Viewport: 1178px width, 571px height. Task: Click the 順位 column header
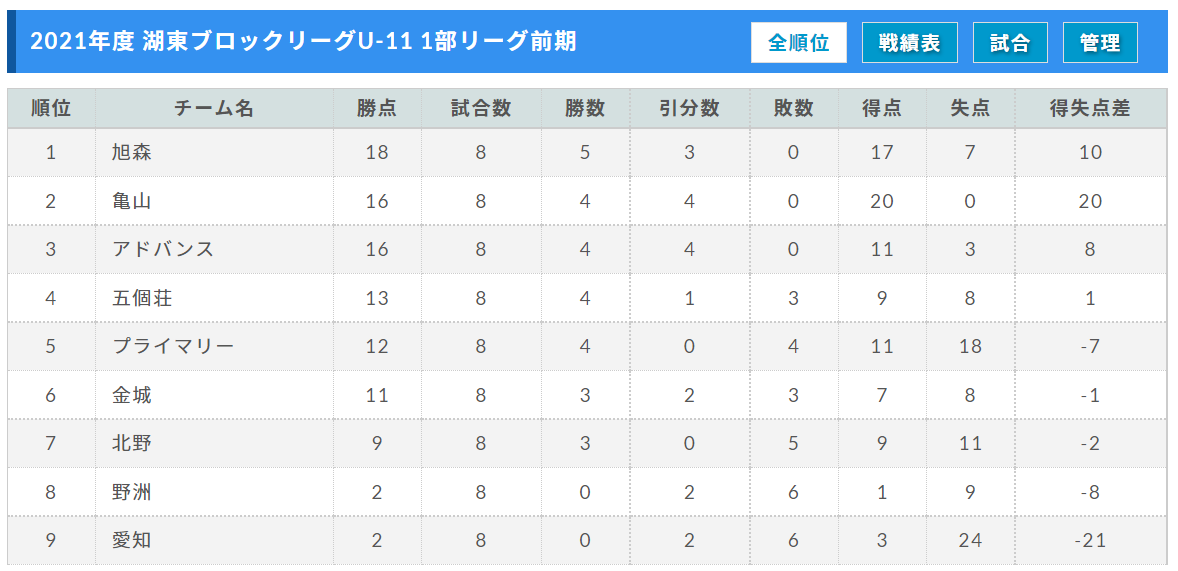51,109
